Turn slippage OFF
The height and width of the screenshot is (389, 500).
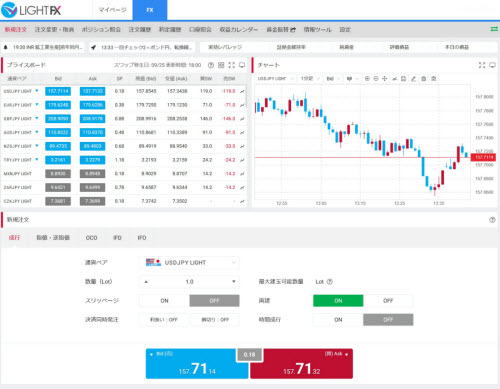point(214,301)
